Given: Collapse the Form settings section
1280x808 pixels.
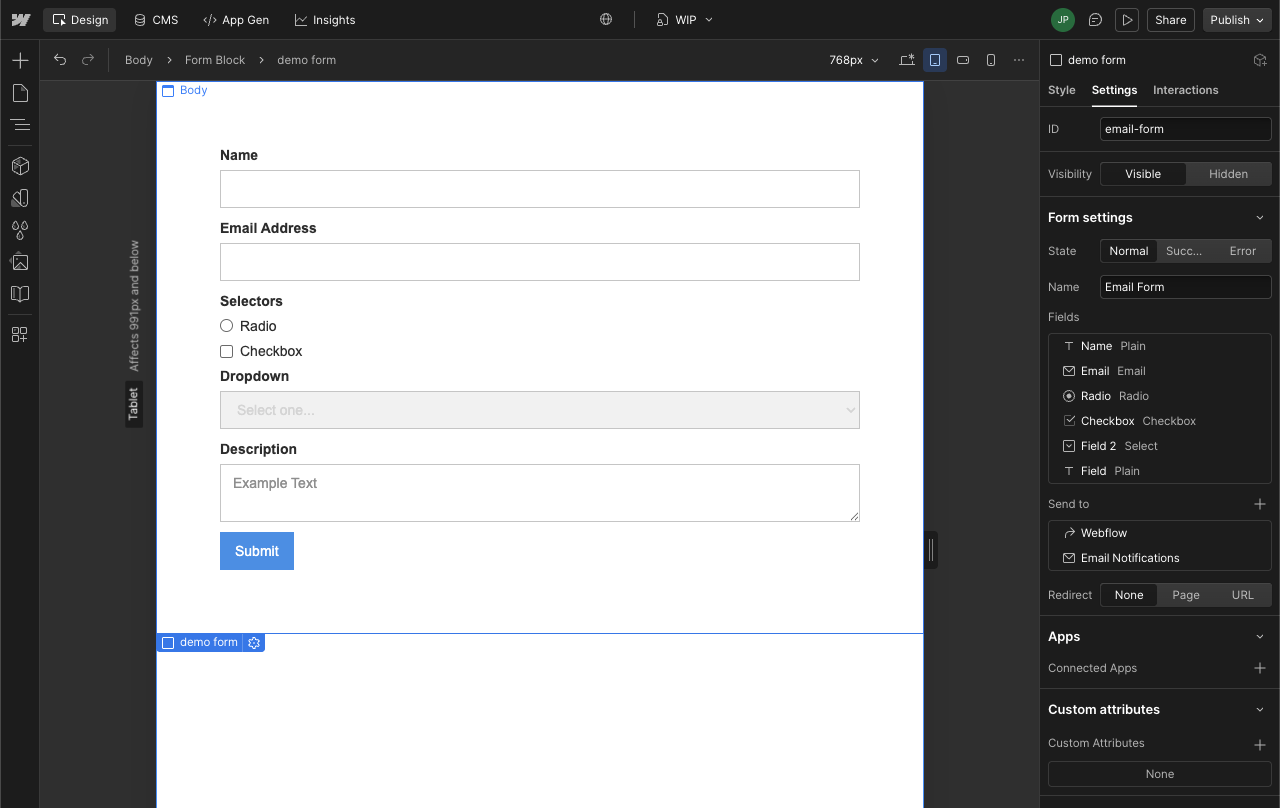Looking at the screenshot, I should (x=1259, y=217).
